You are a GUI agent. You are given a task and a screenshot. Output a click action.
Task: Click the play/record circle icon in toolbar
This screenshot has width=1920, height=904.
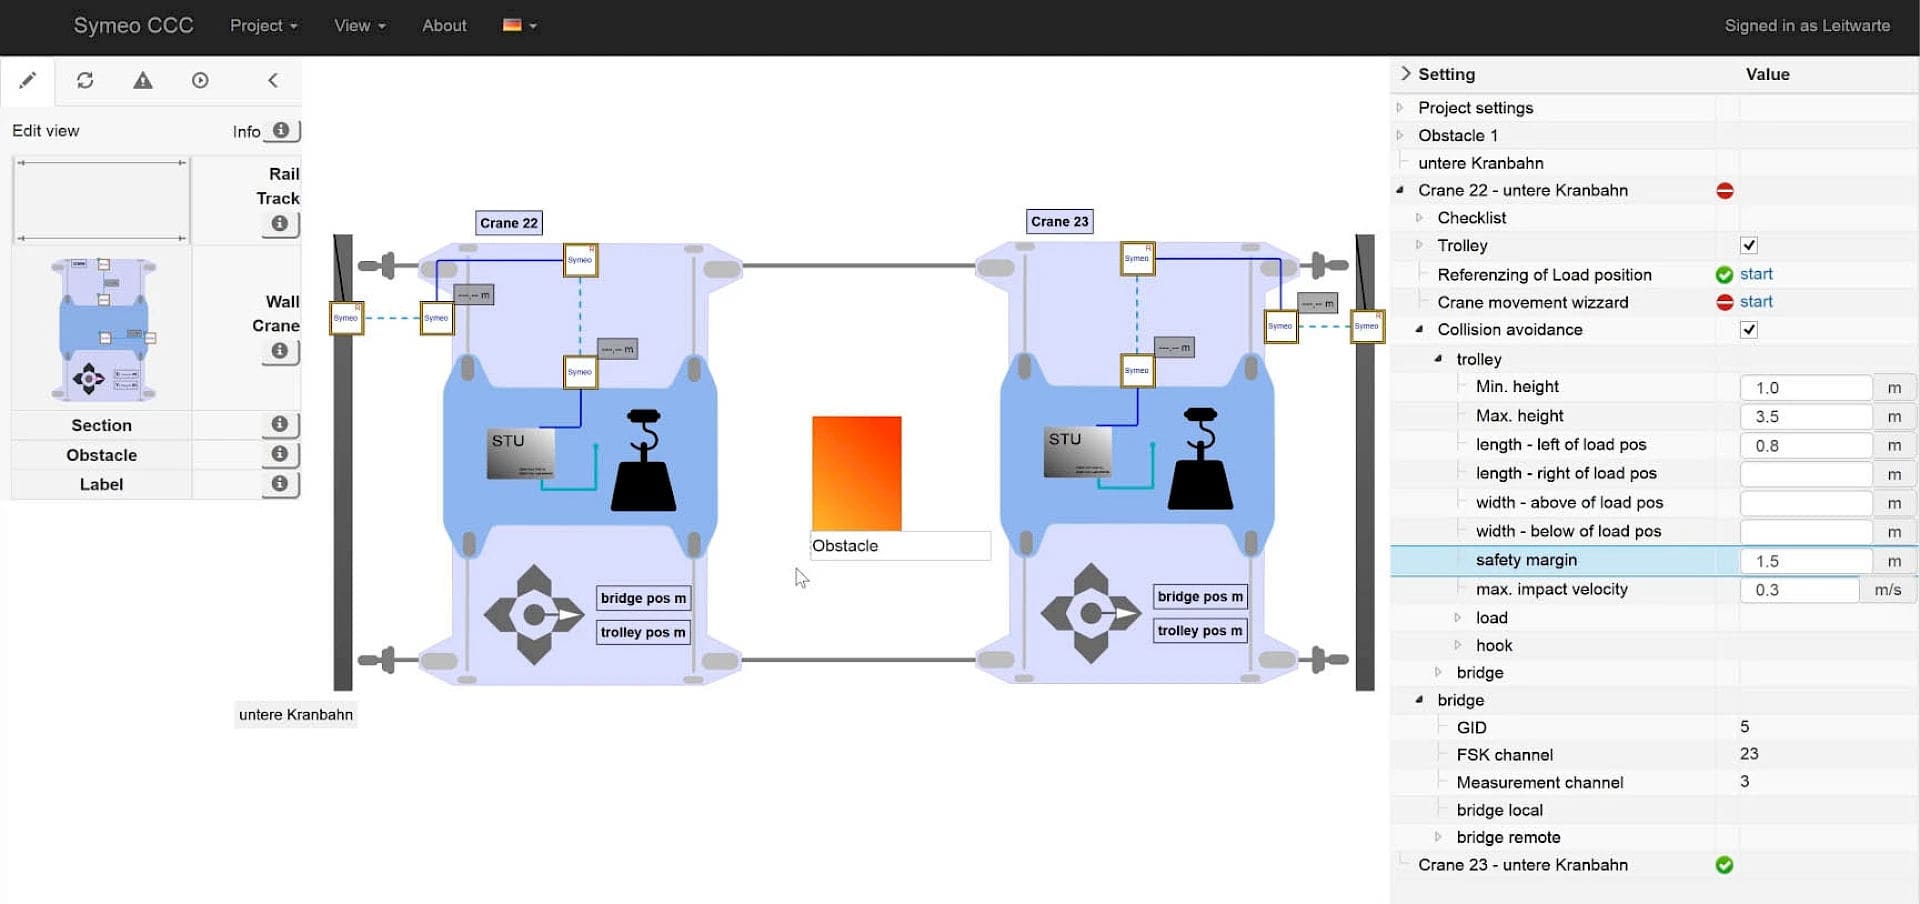(200, 80)
